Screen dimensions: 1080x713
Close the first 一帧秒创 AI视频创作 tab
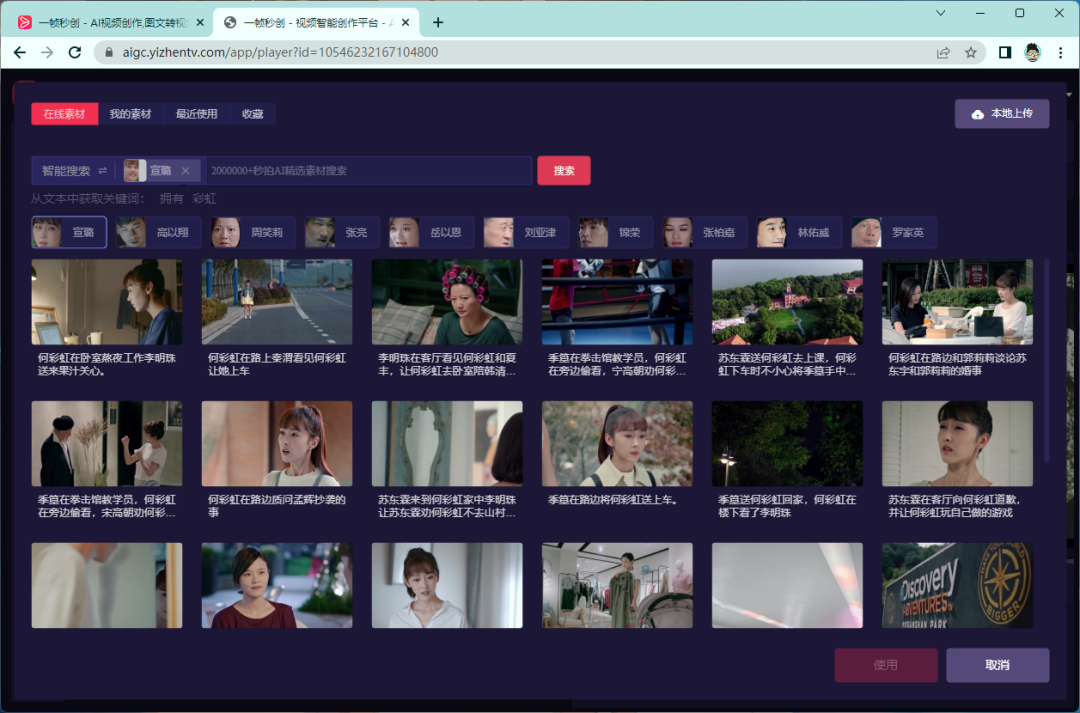tap(200, 23)
